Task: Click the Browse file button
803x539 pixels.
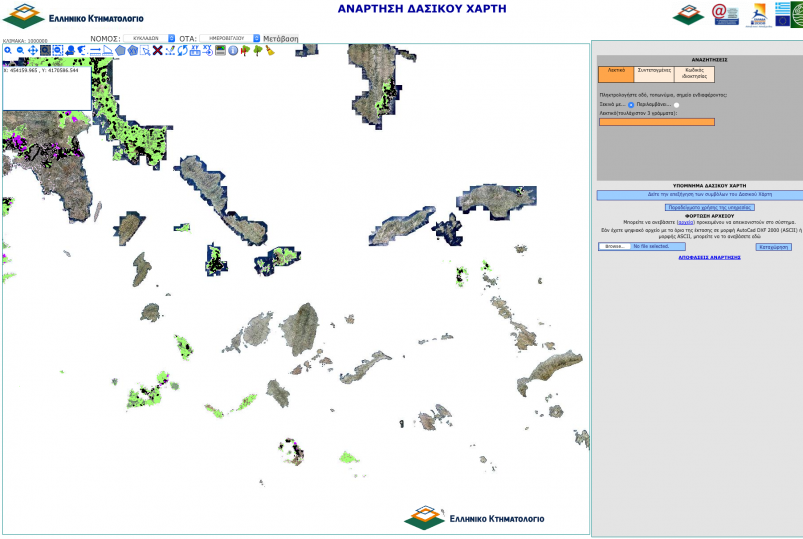Action: point(614,246)
